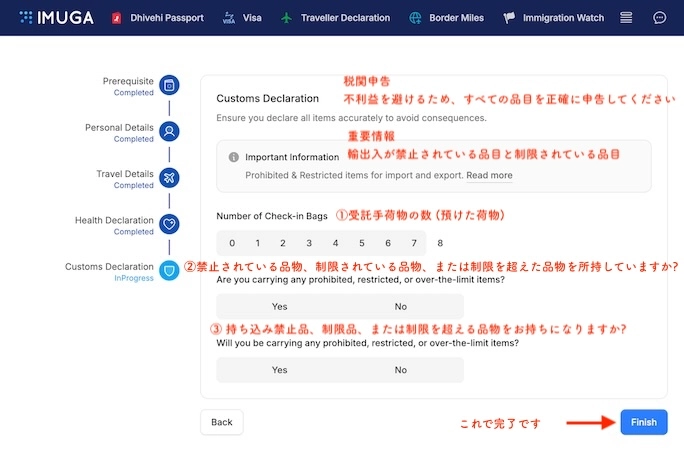Select 0 check-in bags
The width and height of the screenshot is (684, 465).
pyautogui.click(x=232, y=243)
